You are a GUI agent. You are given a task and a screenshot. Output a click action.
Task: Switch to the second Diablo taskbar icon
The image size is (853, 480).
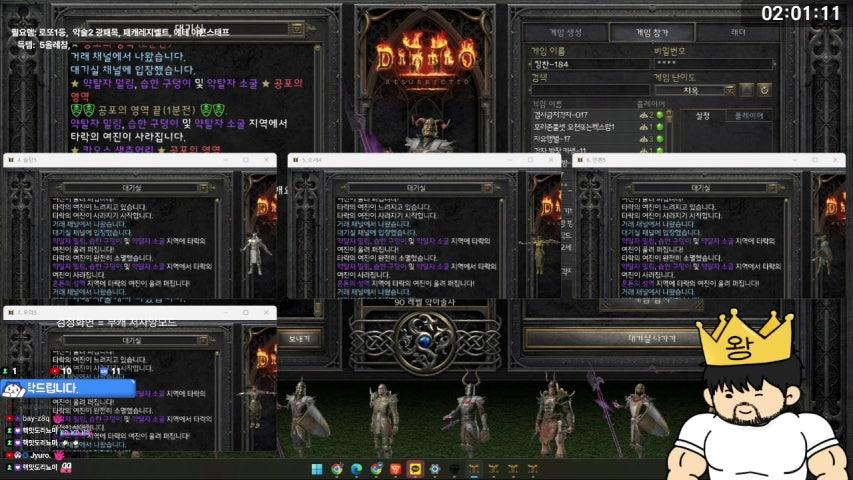(x=493, y=469)
